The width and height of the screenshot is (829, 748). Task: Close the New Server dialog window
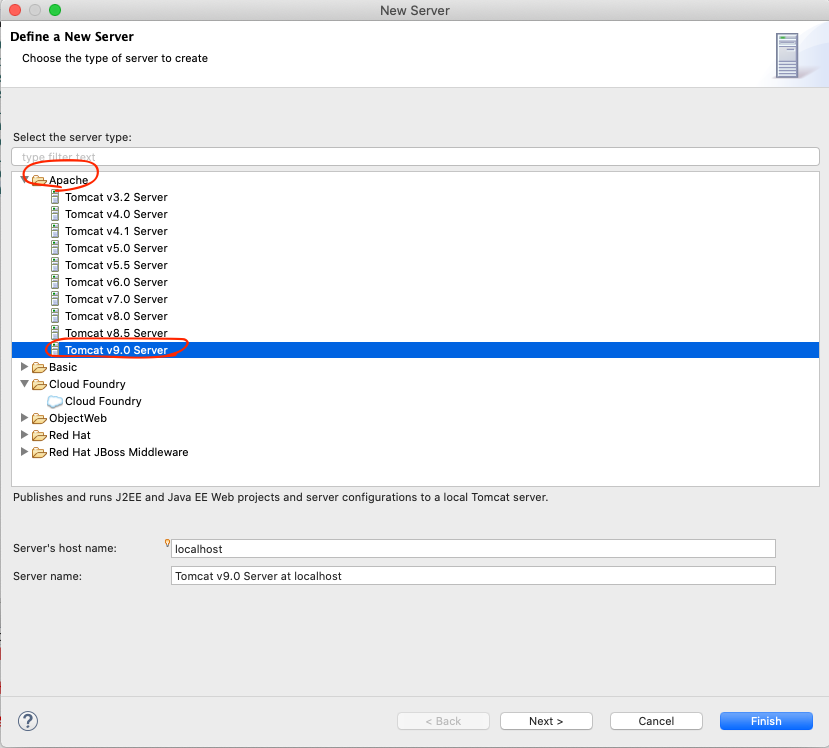tap(15, 10)
